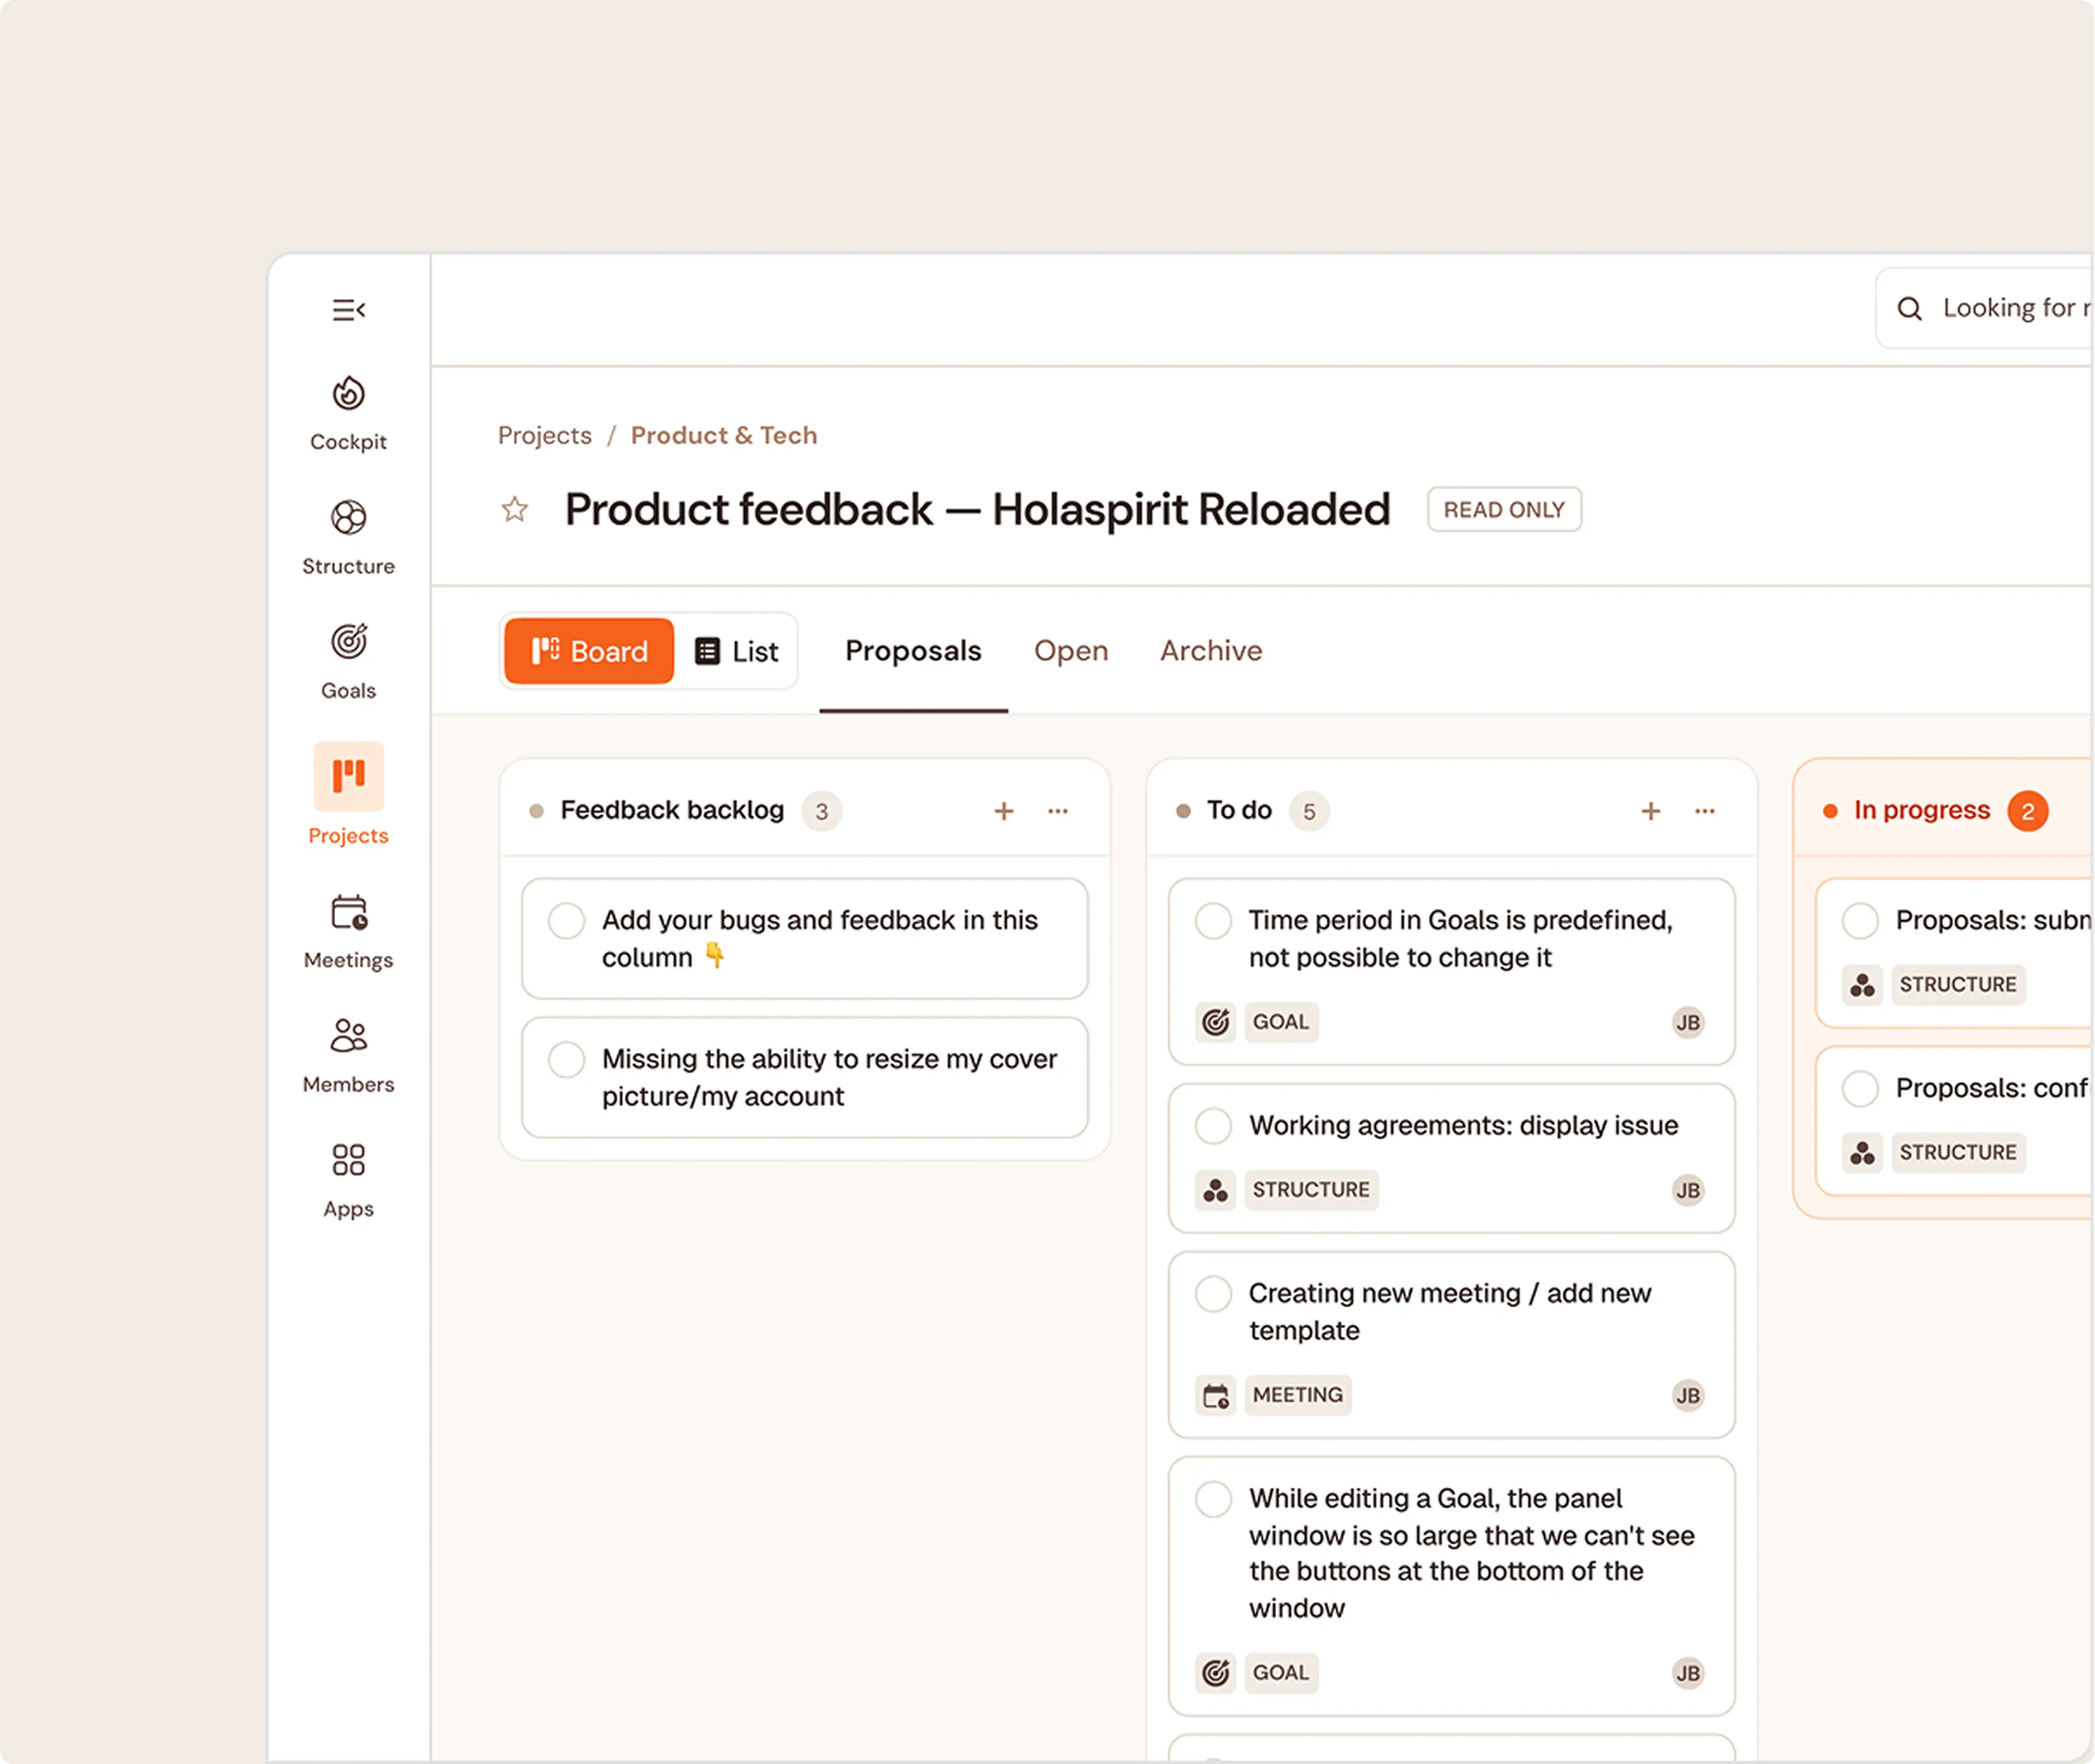Add a card to To do column

tap(1650, 811)
